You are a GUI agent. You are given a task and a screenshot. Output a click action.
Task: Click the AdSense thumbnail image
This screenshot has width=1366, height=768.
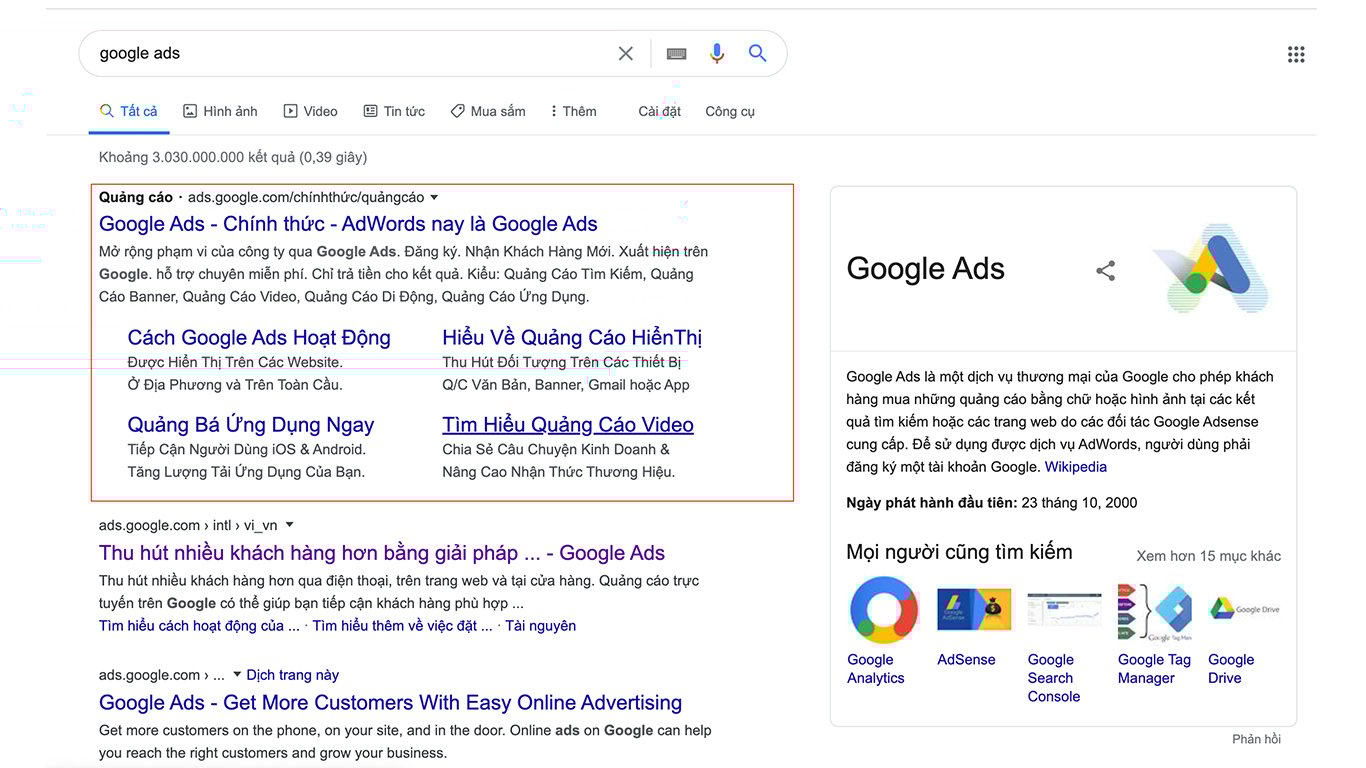coord(974,609)
